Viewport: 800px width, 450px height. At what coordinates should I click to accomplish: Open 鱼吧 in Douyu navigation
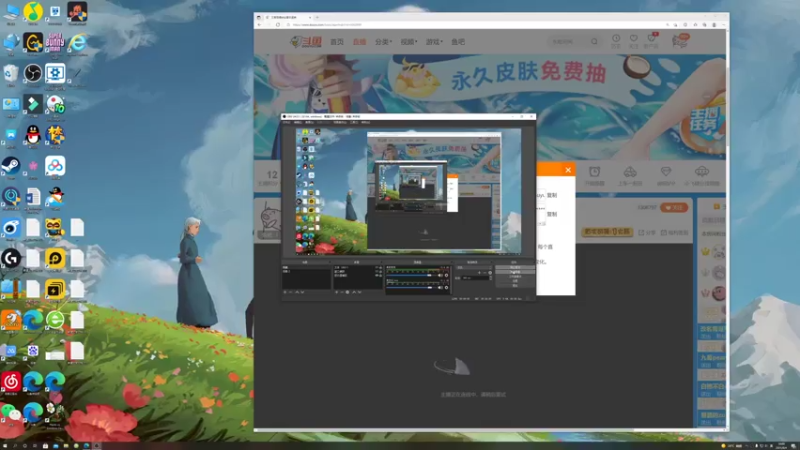[458, 42]
